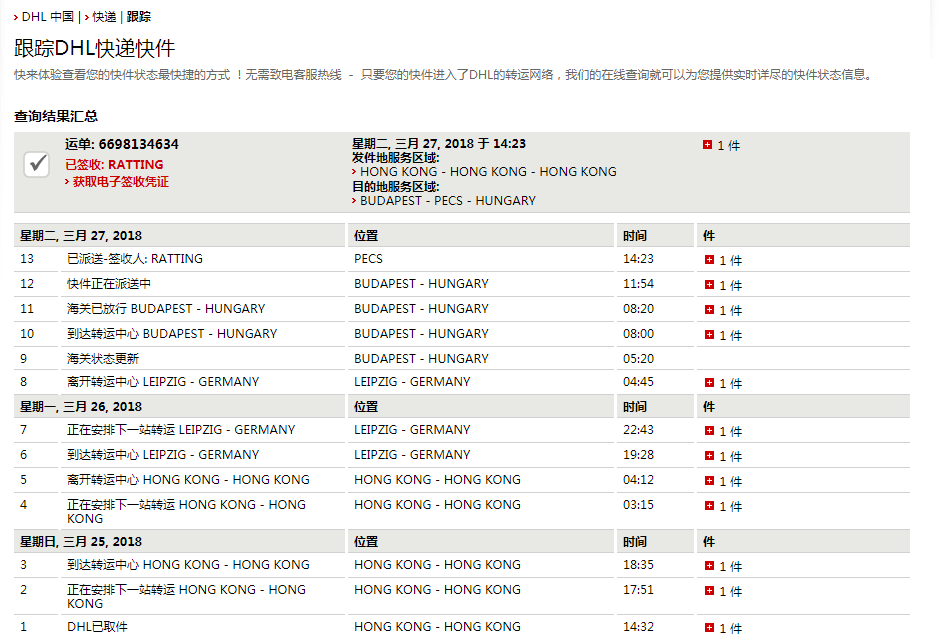
Task: Click the 星期日, 三月 25, 2018 date header
Action: 81,541
